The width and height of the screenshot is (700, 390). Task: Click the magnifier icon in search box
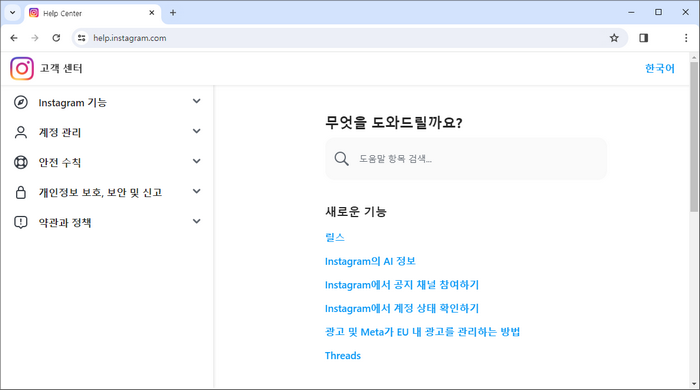342,158
